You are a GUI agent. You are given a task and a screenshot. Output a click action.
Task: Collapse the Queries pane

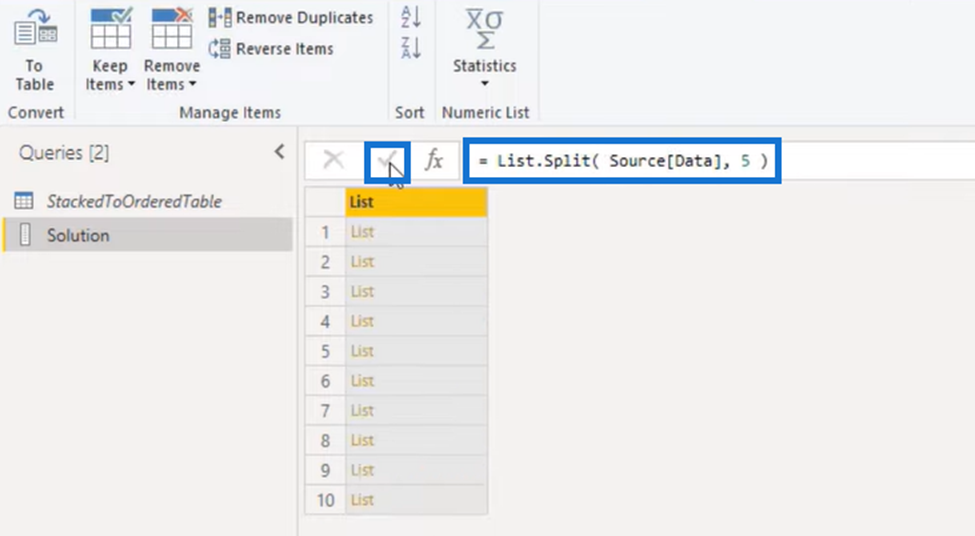pos(280,152)
